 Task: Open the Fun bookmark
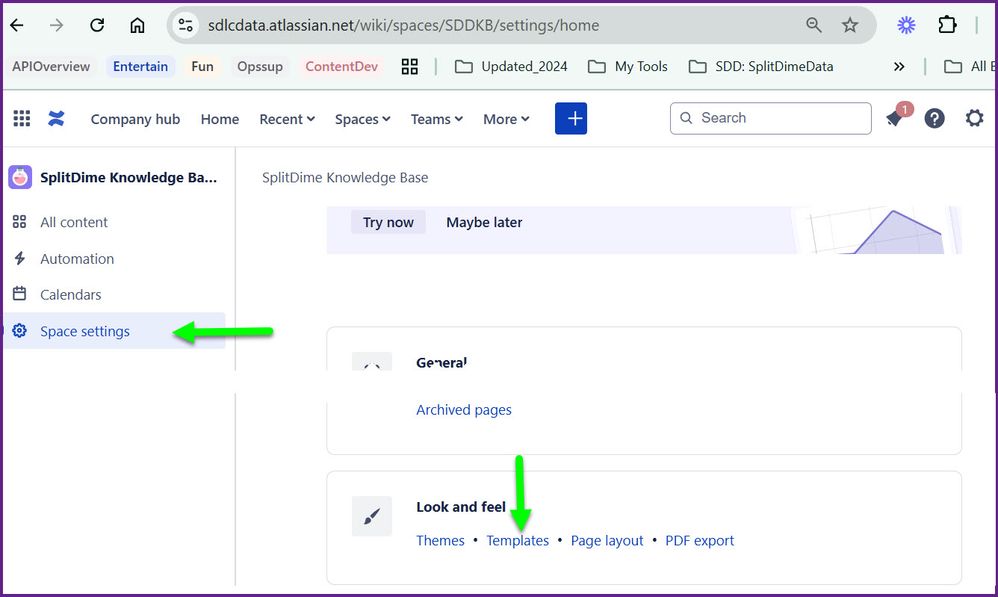[x=202, y=66]
